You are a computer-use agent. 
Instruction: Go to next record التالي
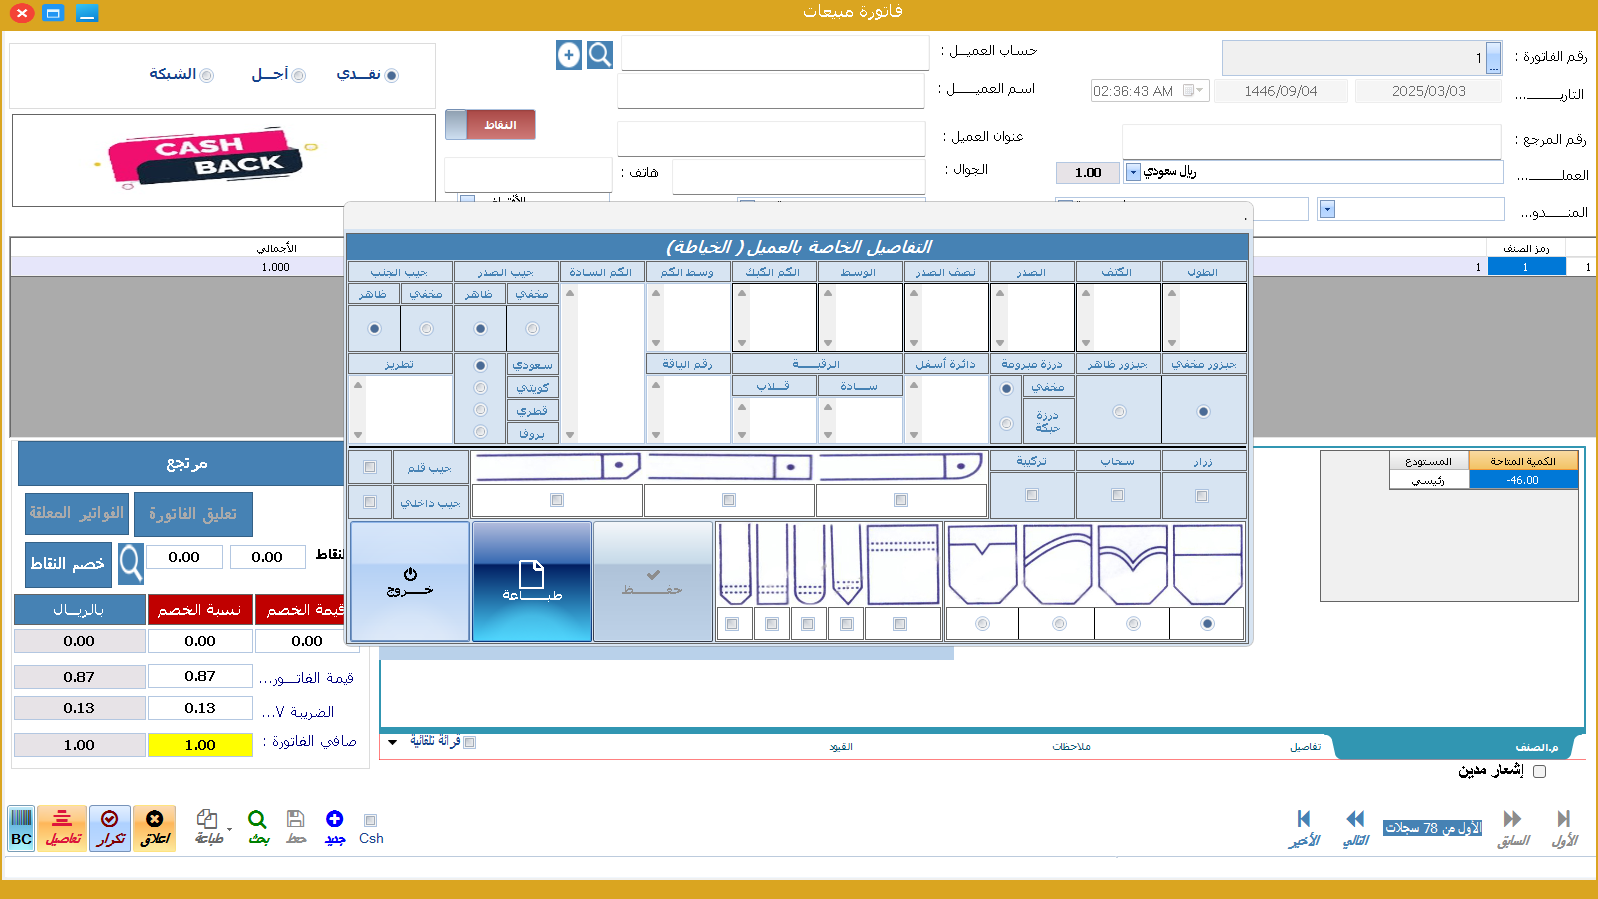tap(1355, 827)
